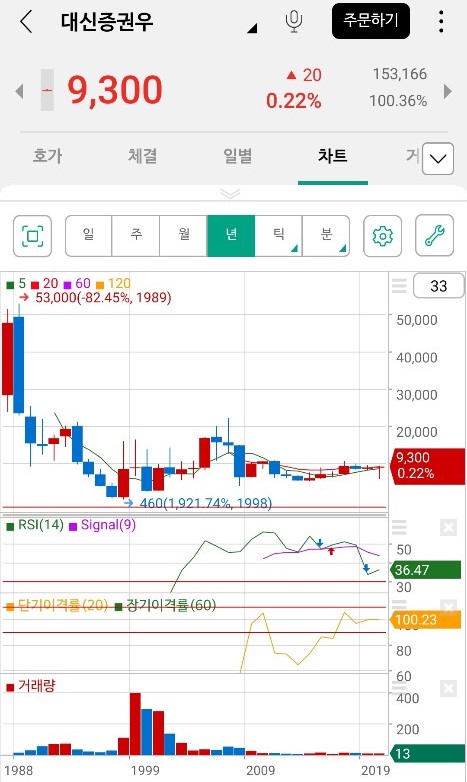Tap the current price 9,300
The width and height of the screenshot is (467, 782).
[115, 90]
